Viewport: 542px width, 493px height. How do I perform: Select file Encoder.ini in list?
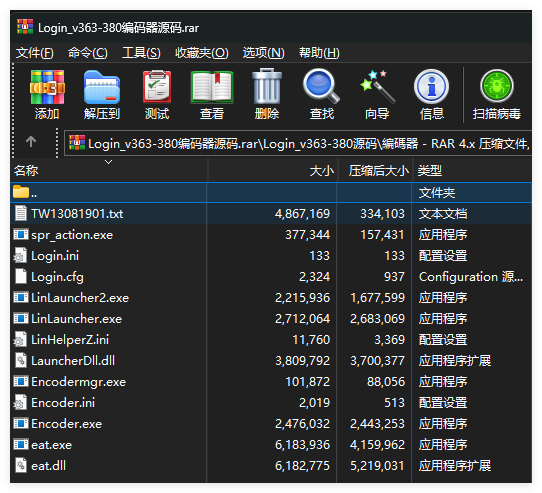pos(271,403)
